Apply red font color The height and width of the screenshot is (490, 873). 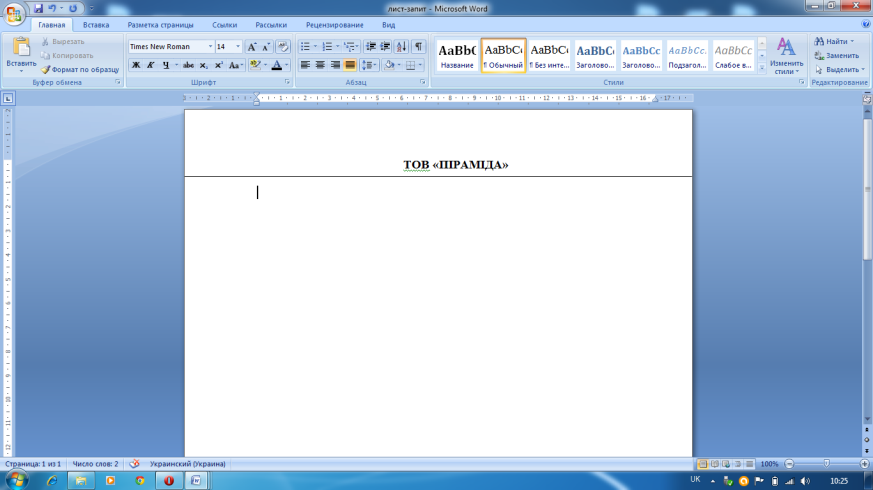[277, 65]
